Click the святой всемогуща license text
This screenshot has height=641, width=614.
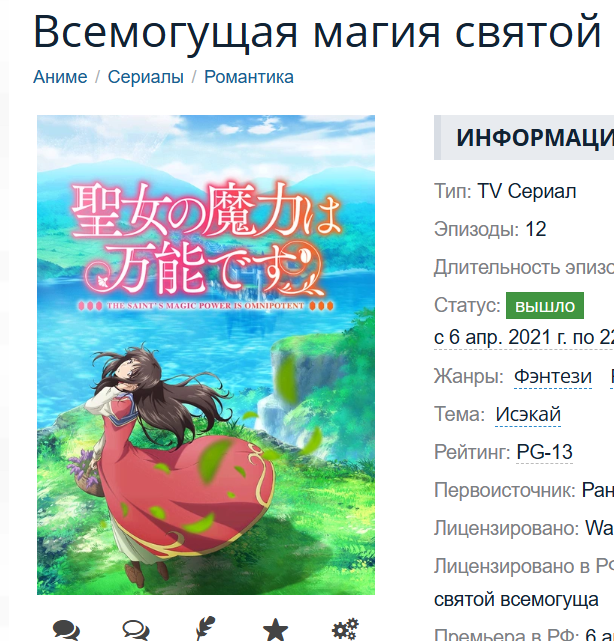pyautogui.click(x=516, y=600)
